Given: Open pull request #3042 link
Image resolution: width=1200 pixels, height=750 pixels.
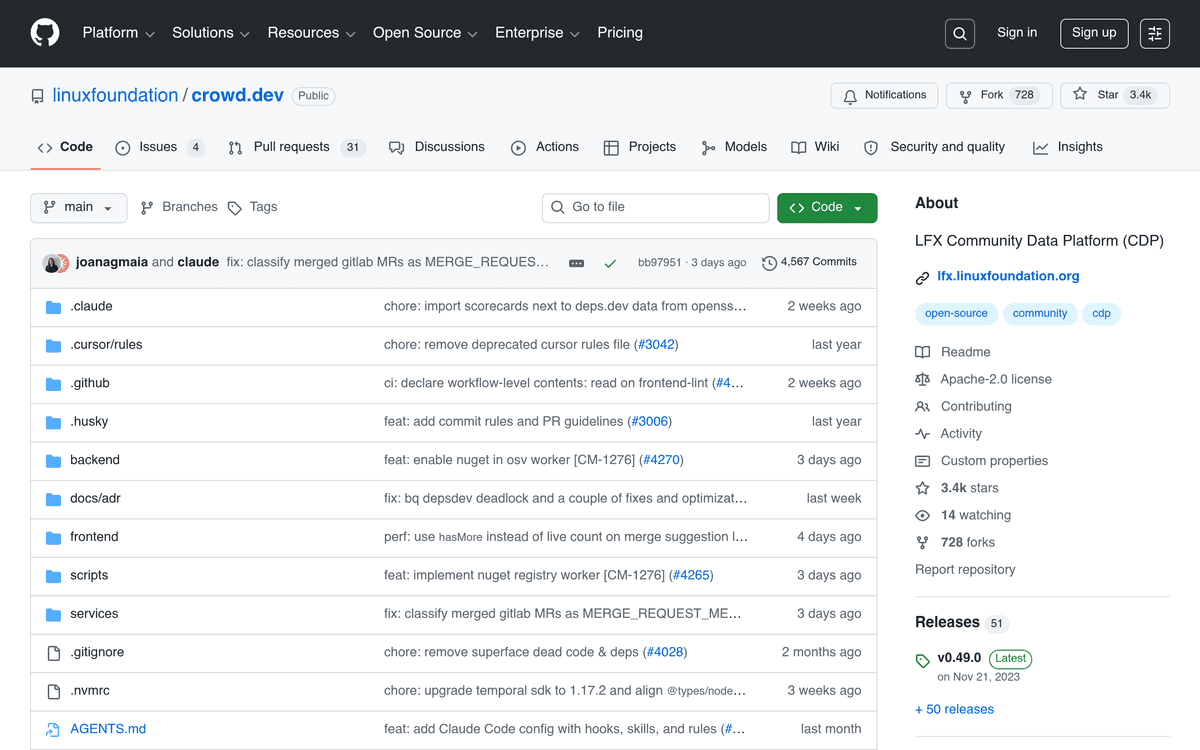Looking at the screenshot, I should (656, 345).
